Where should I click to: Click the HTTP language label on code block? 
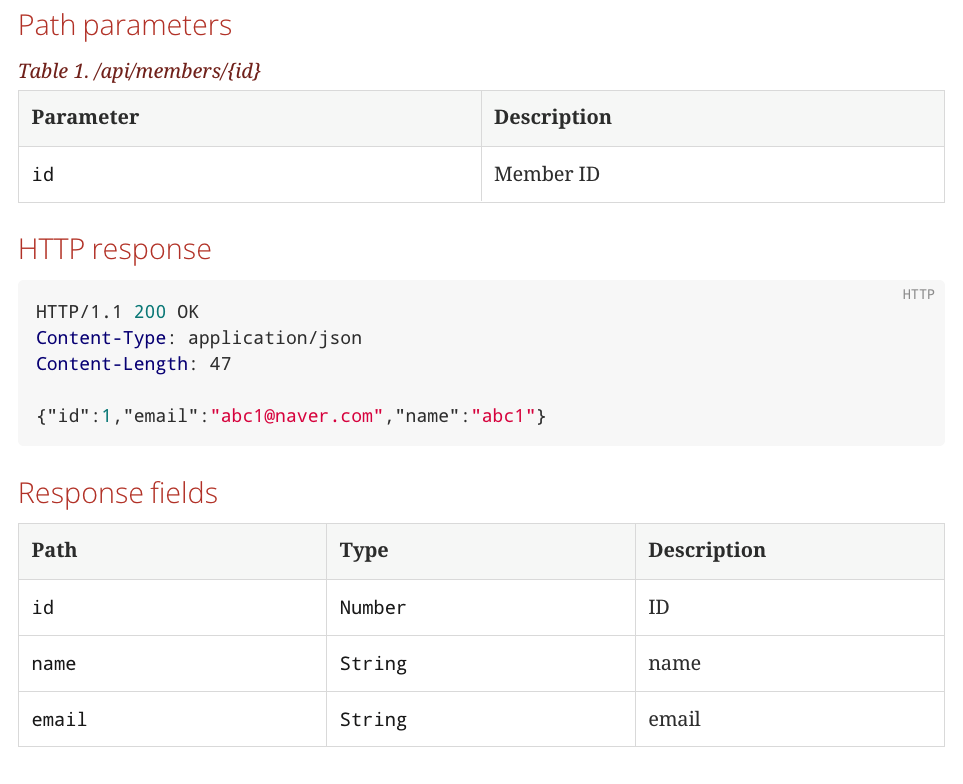pyautogui.click(x=918, y=295)
